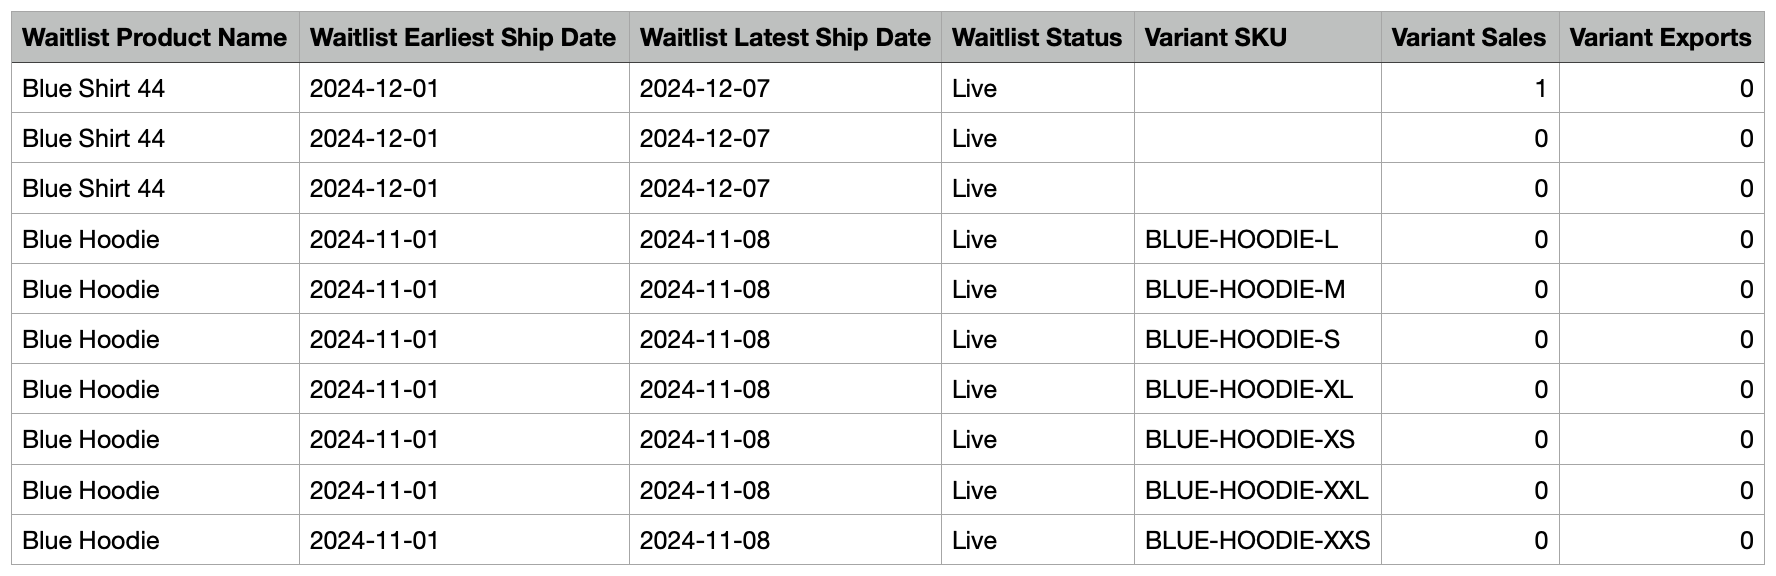Select the BLUE-HOODIE-S SKU cell
Viewport: 1776px width, 576px height.
coord(1242,340)
